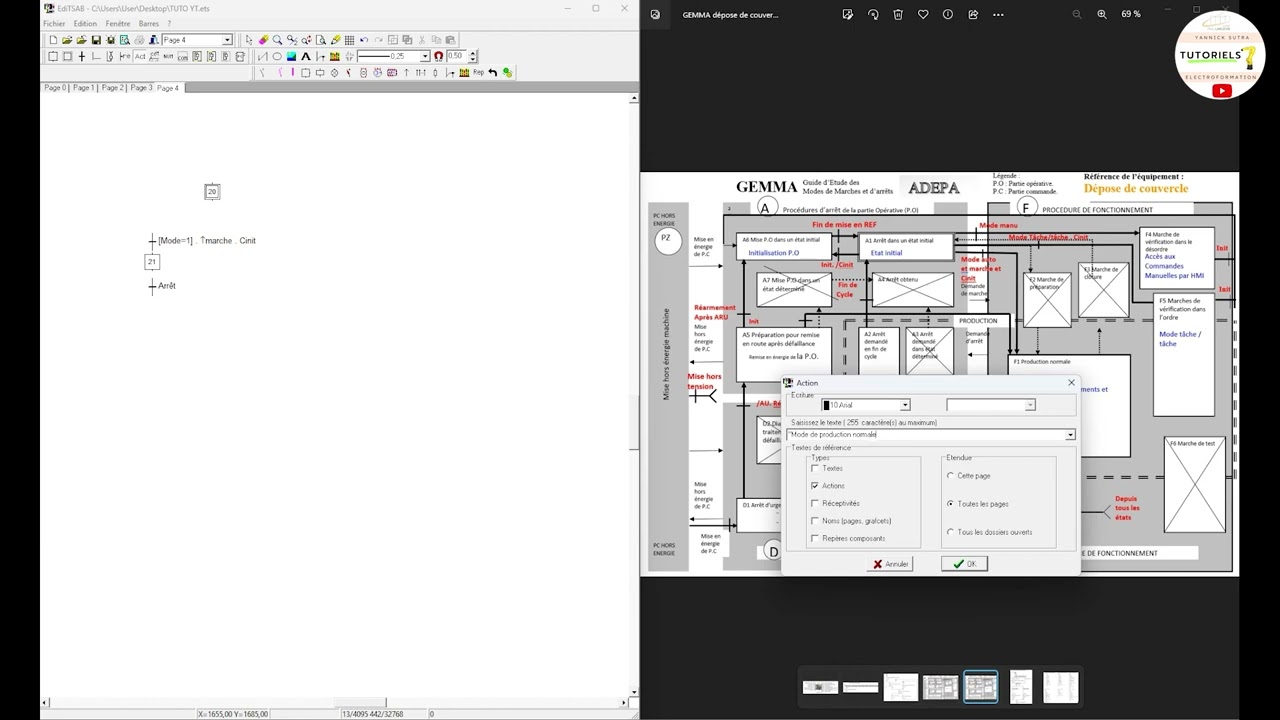Open the three-dots more menu in Photos
The height and width of the screenshot is (720, 1280).
pos(998,14)
